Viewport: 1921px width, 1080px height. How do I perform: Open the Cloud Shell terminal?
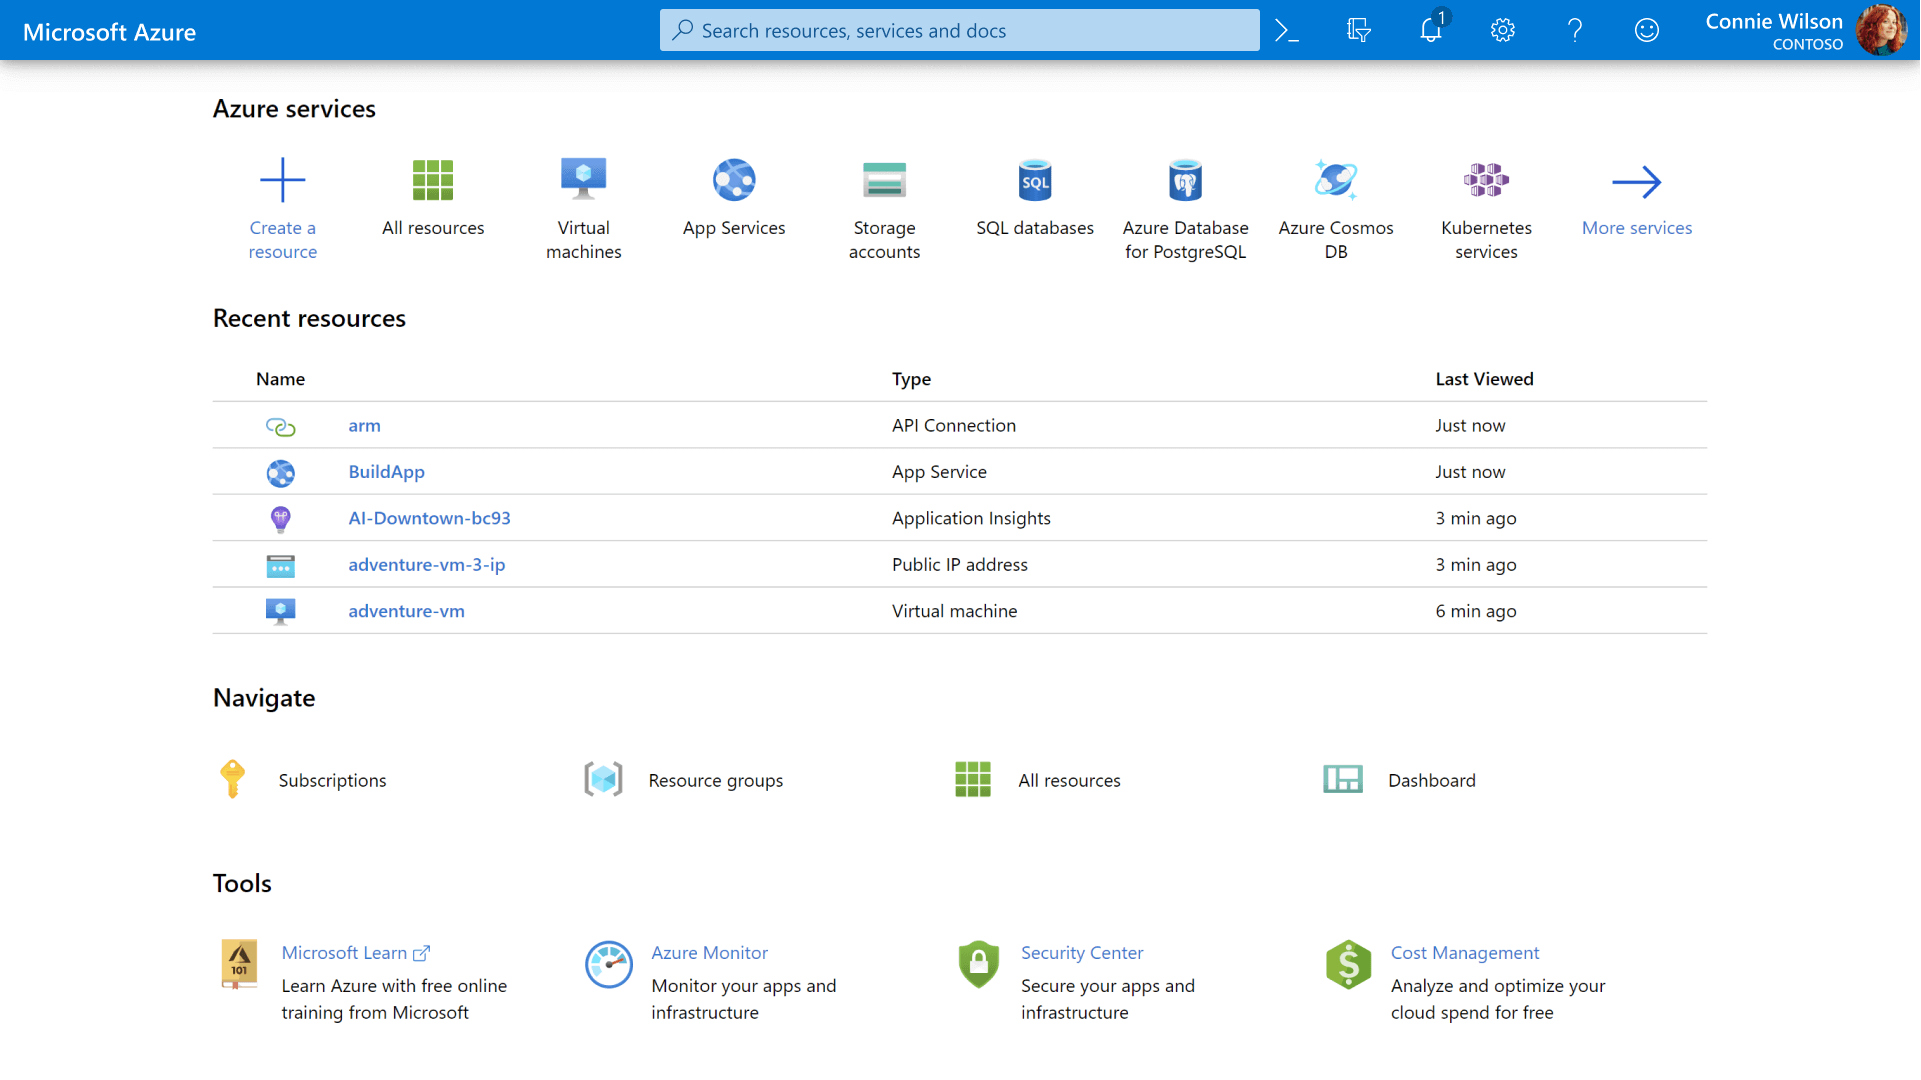(x=1288, y=29)
